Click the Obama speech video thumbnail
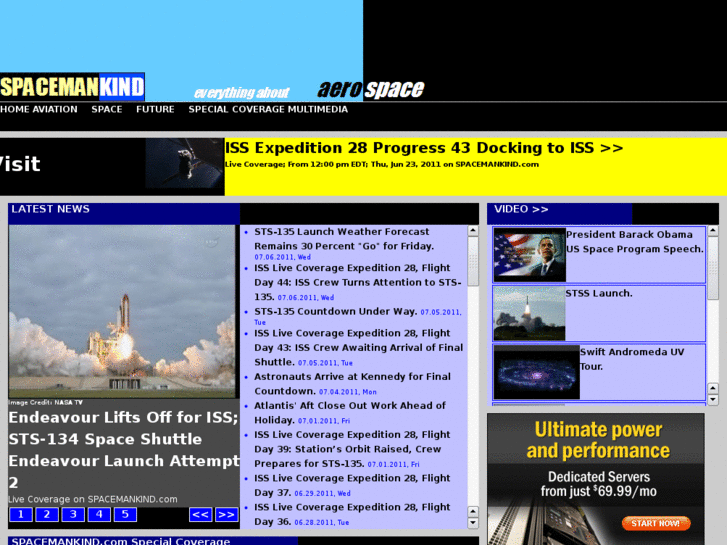 529,255
